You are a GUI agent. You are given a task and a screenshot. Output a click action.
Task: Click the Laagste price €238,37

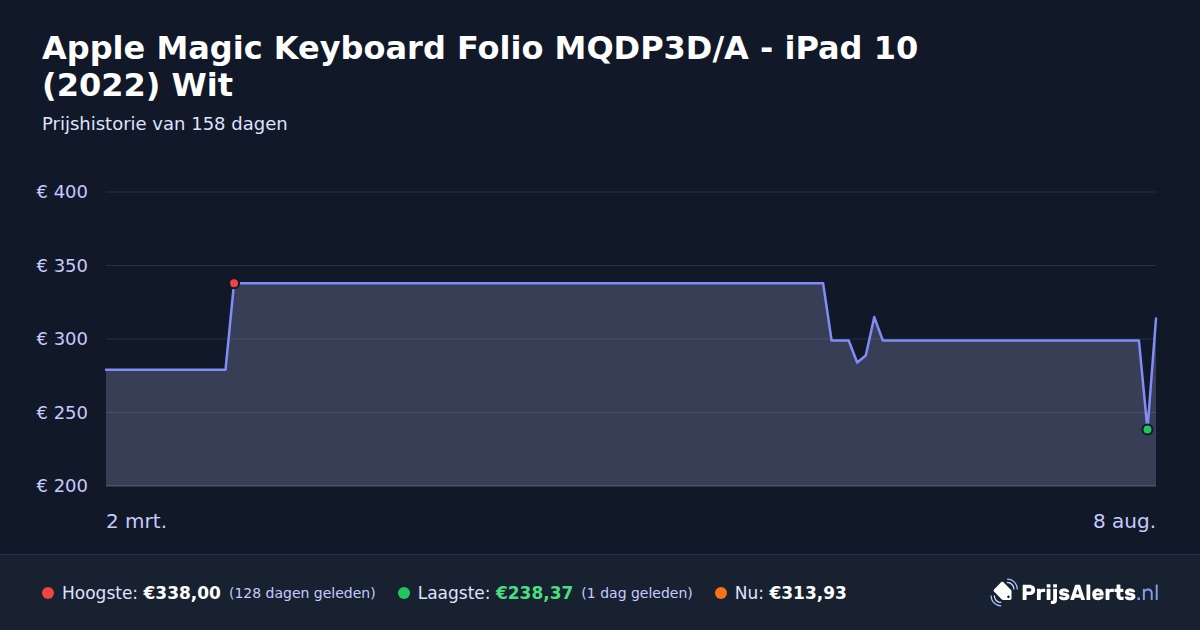tap(534, 593)
